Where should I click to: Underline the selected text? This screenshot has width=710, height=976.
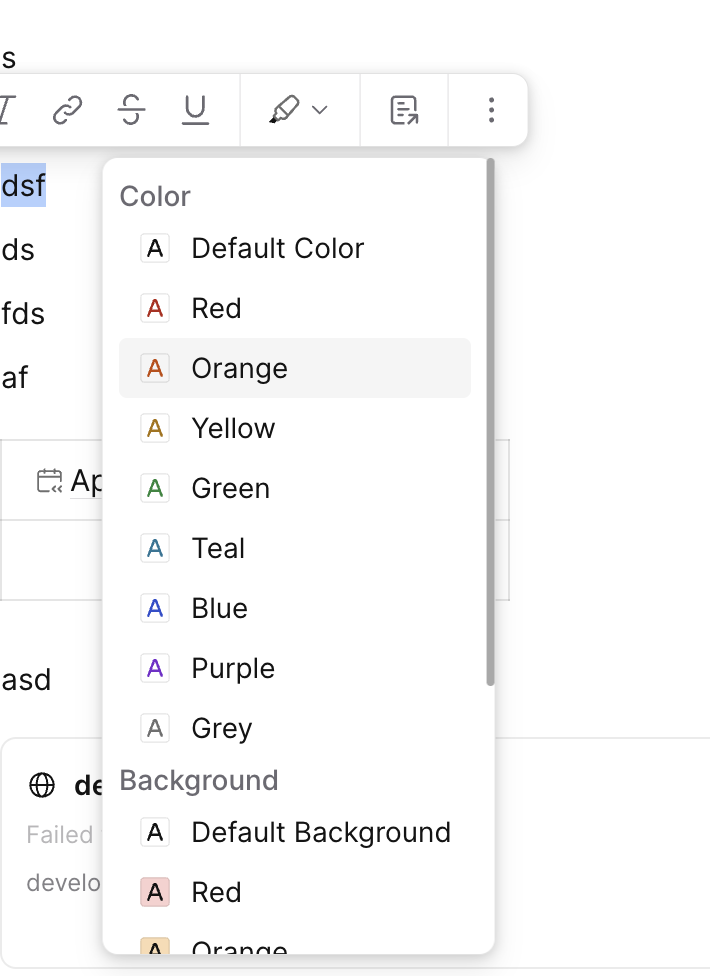[x=195, y=110]
